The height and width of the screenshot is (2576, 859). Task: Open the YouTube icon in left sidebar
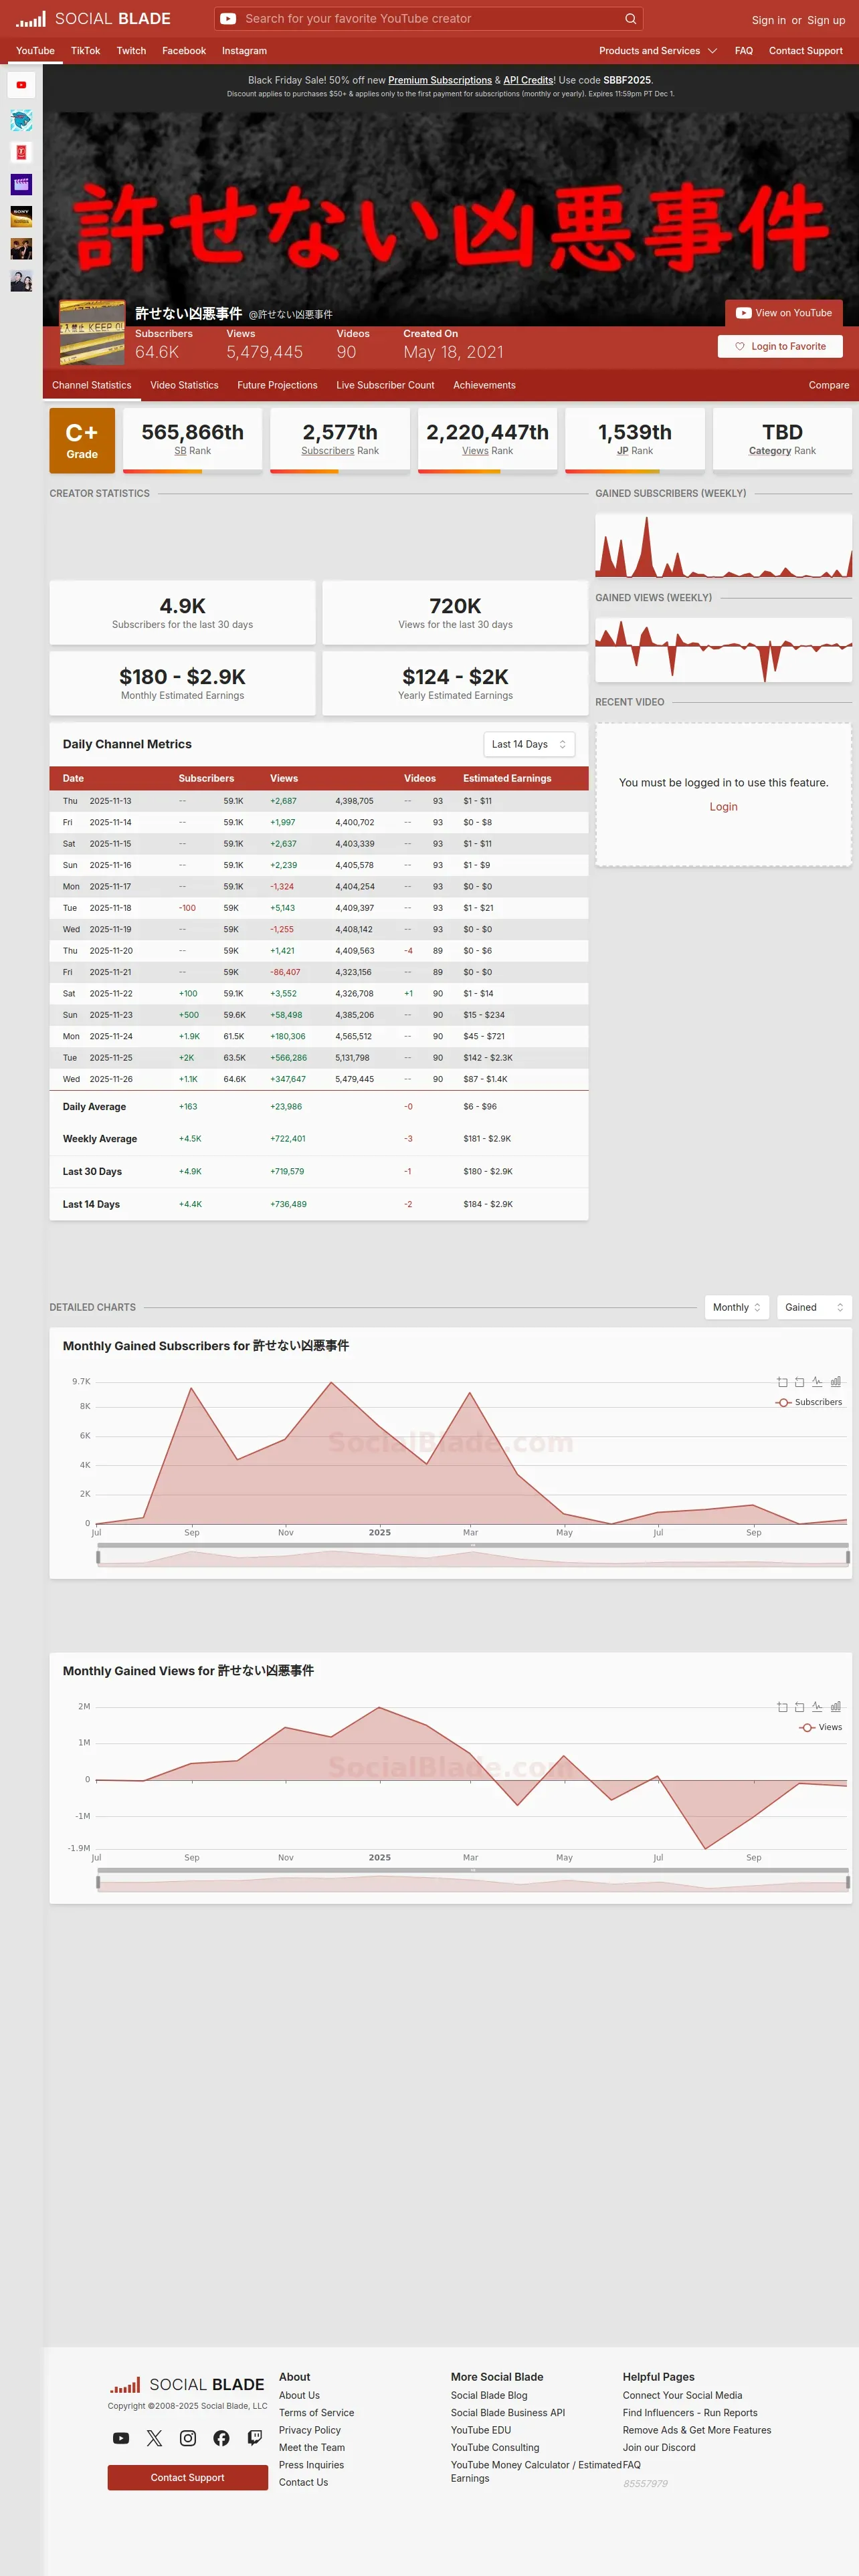point(21,85)
